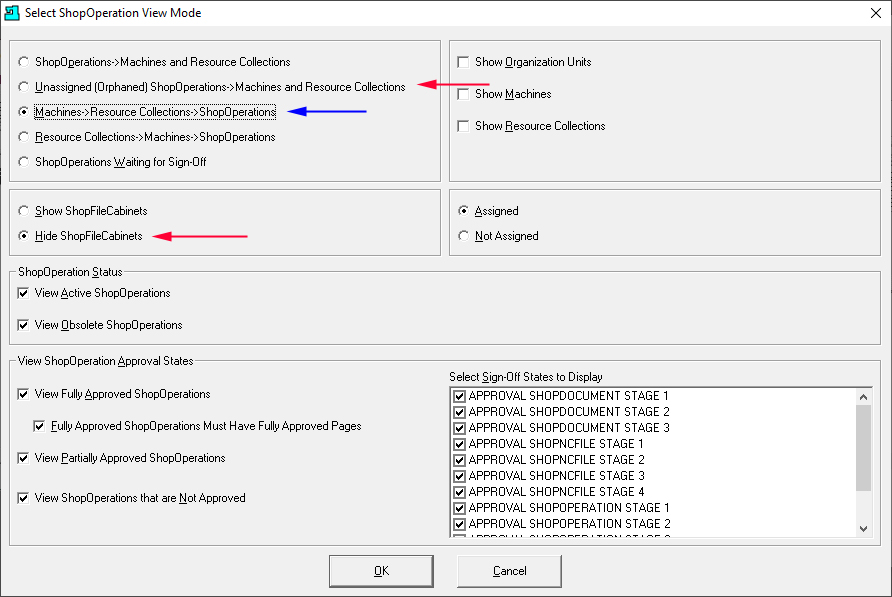Uncheck APPROVAL SHOPNCFILE STAGE 3
This screenshot has width=892, height=597.
pyautogui.click(x=460, y=476)
